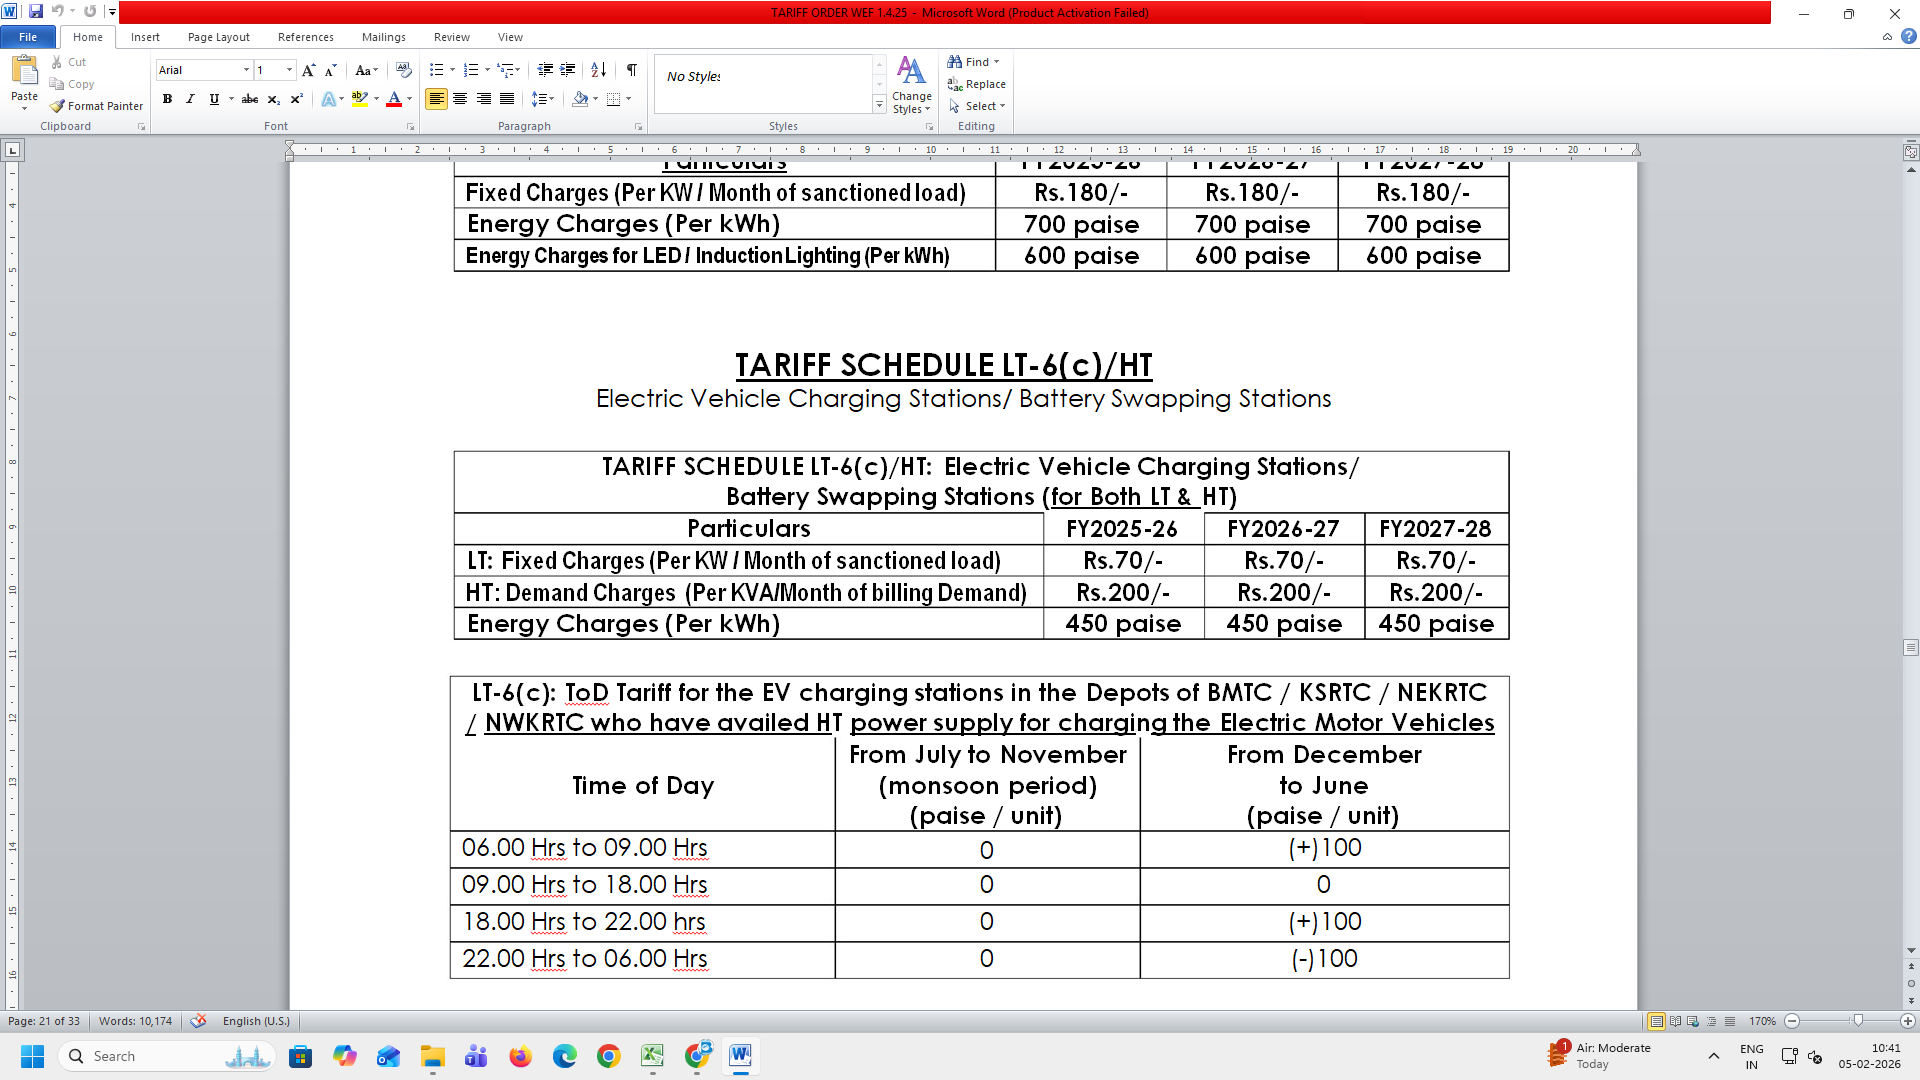Open Change Styles button
This screenshot has height=1080, width=1920.
pyautogui.click(x=911, y=85)
